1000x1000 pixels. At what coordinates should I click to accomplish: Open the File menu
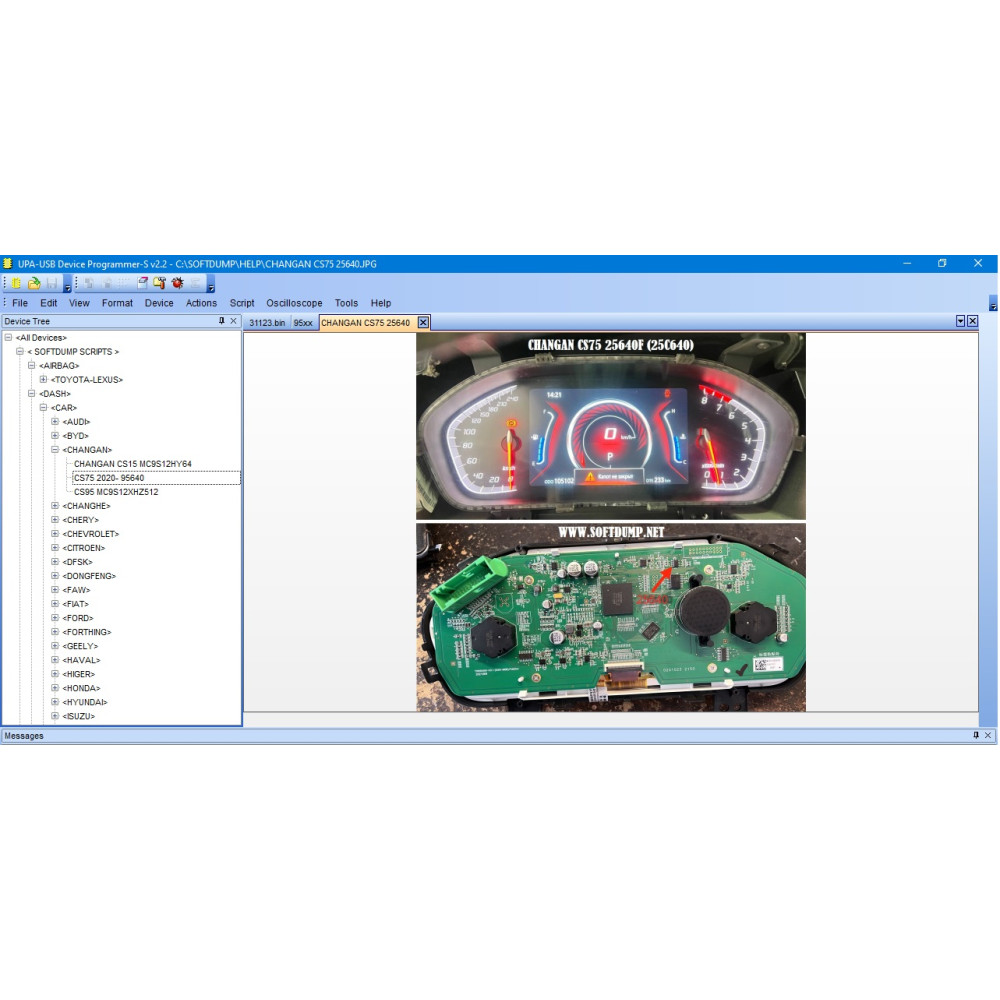[20, 304]
